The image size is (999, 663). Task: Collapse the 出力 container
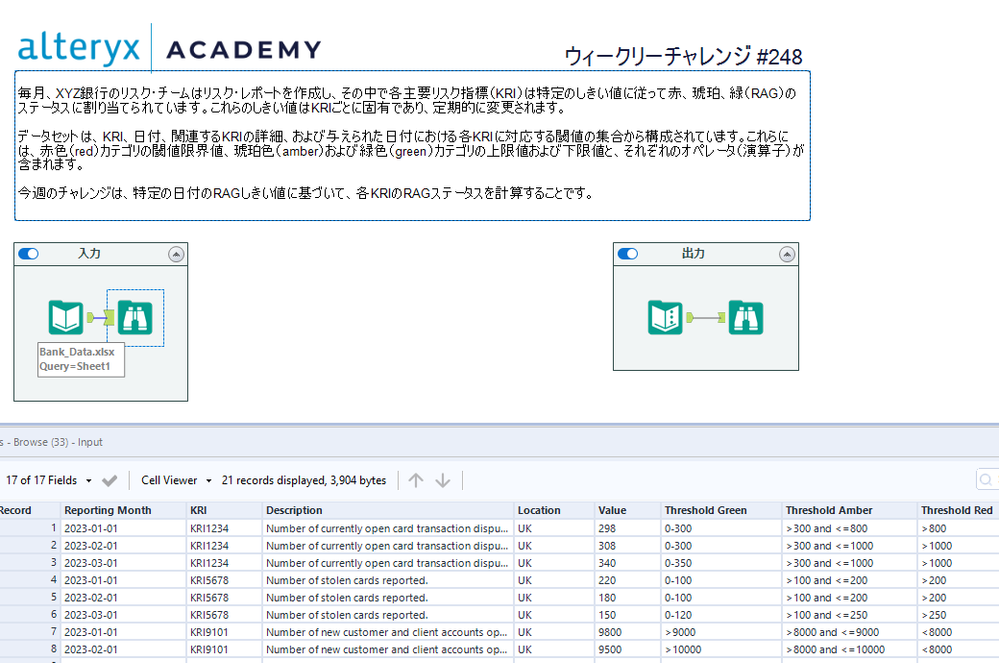coord(787,254)
